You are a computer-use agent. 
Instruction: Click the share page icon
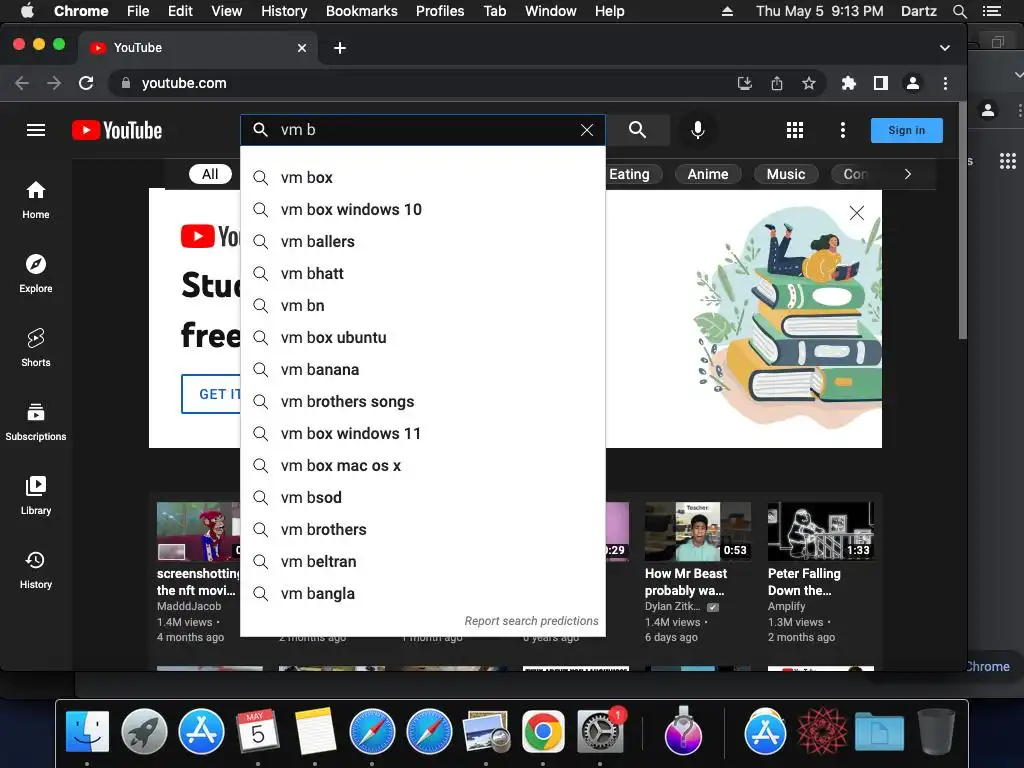tap(776, 83)
